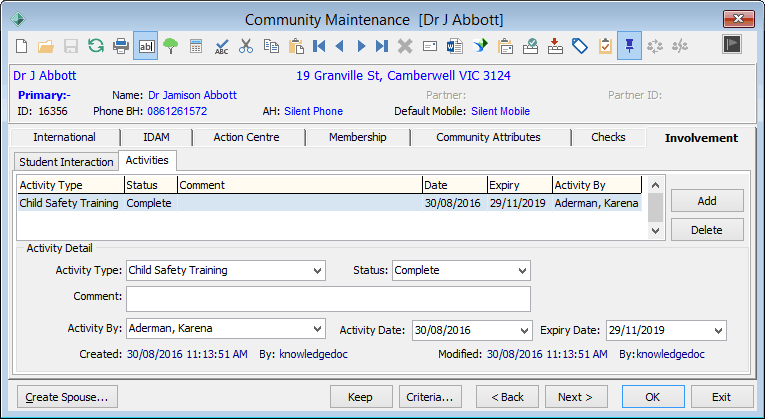This screenshot has height=419, width=765.
Task: Select the Action Centre tab
Action: (246, 137)
